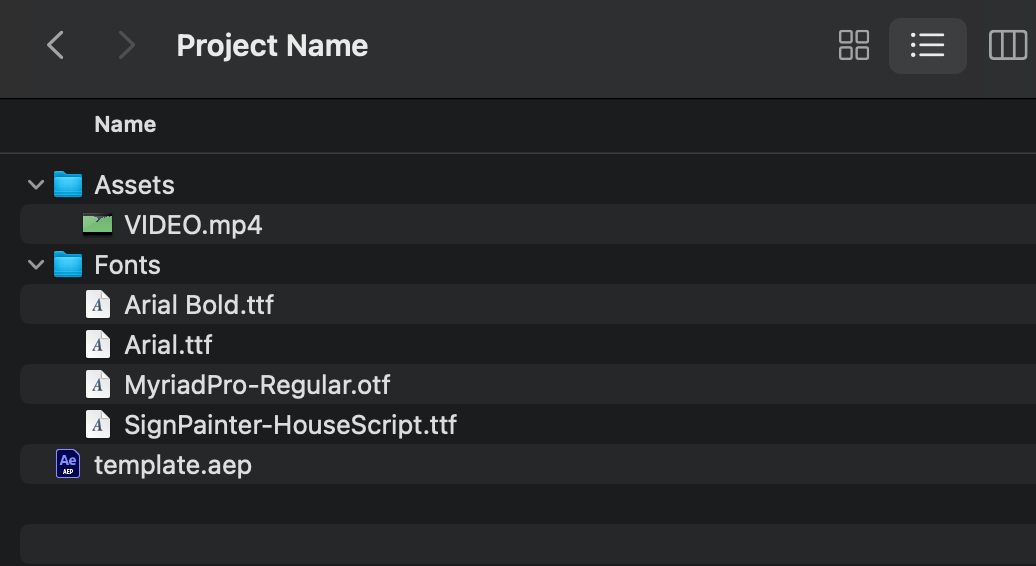Click the Assets folder icon
The width and height of the screenshot is (1036, 566).
click(68, 184)
